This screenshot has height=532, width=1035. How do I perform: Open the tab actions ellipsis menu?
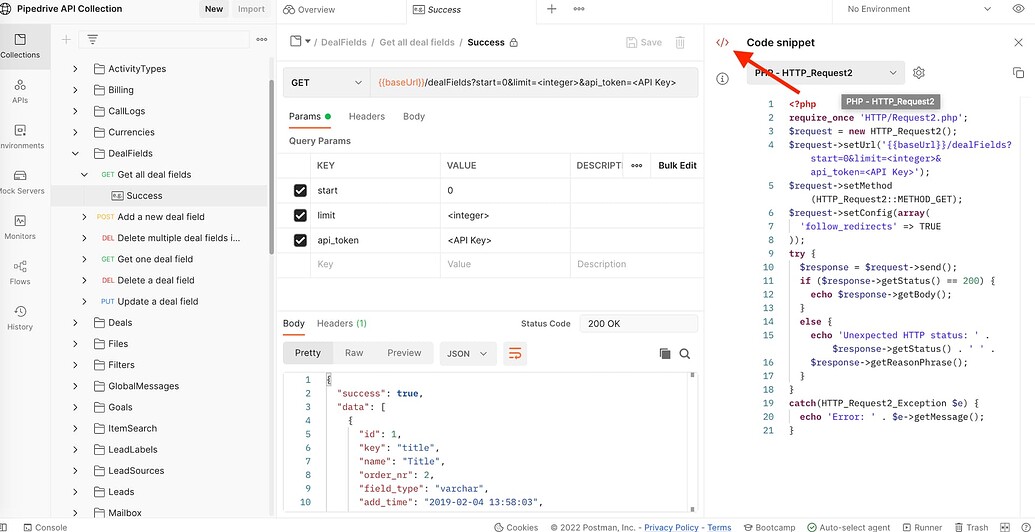point(579,9)
